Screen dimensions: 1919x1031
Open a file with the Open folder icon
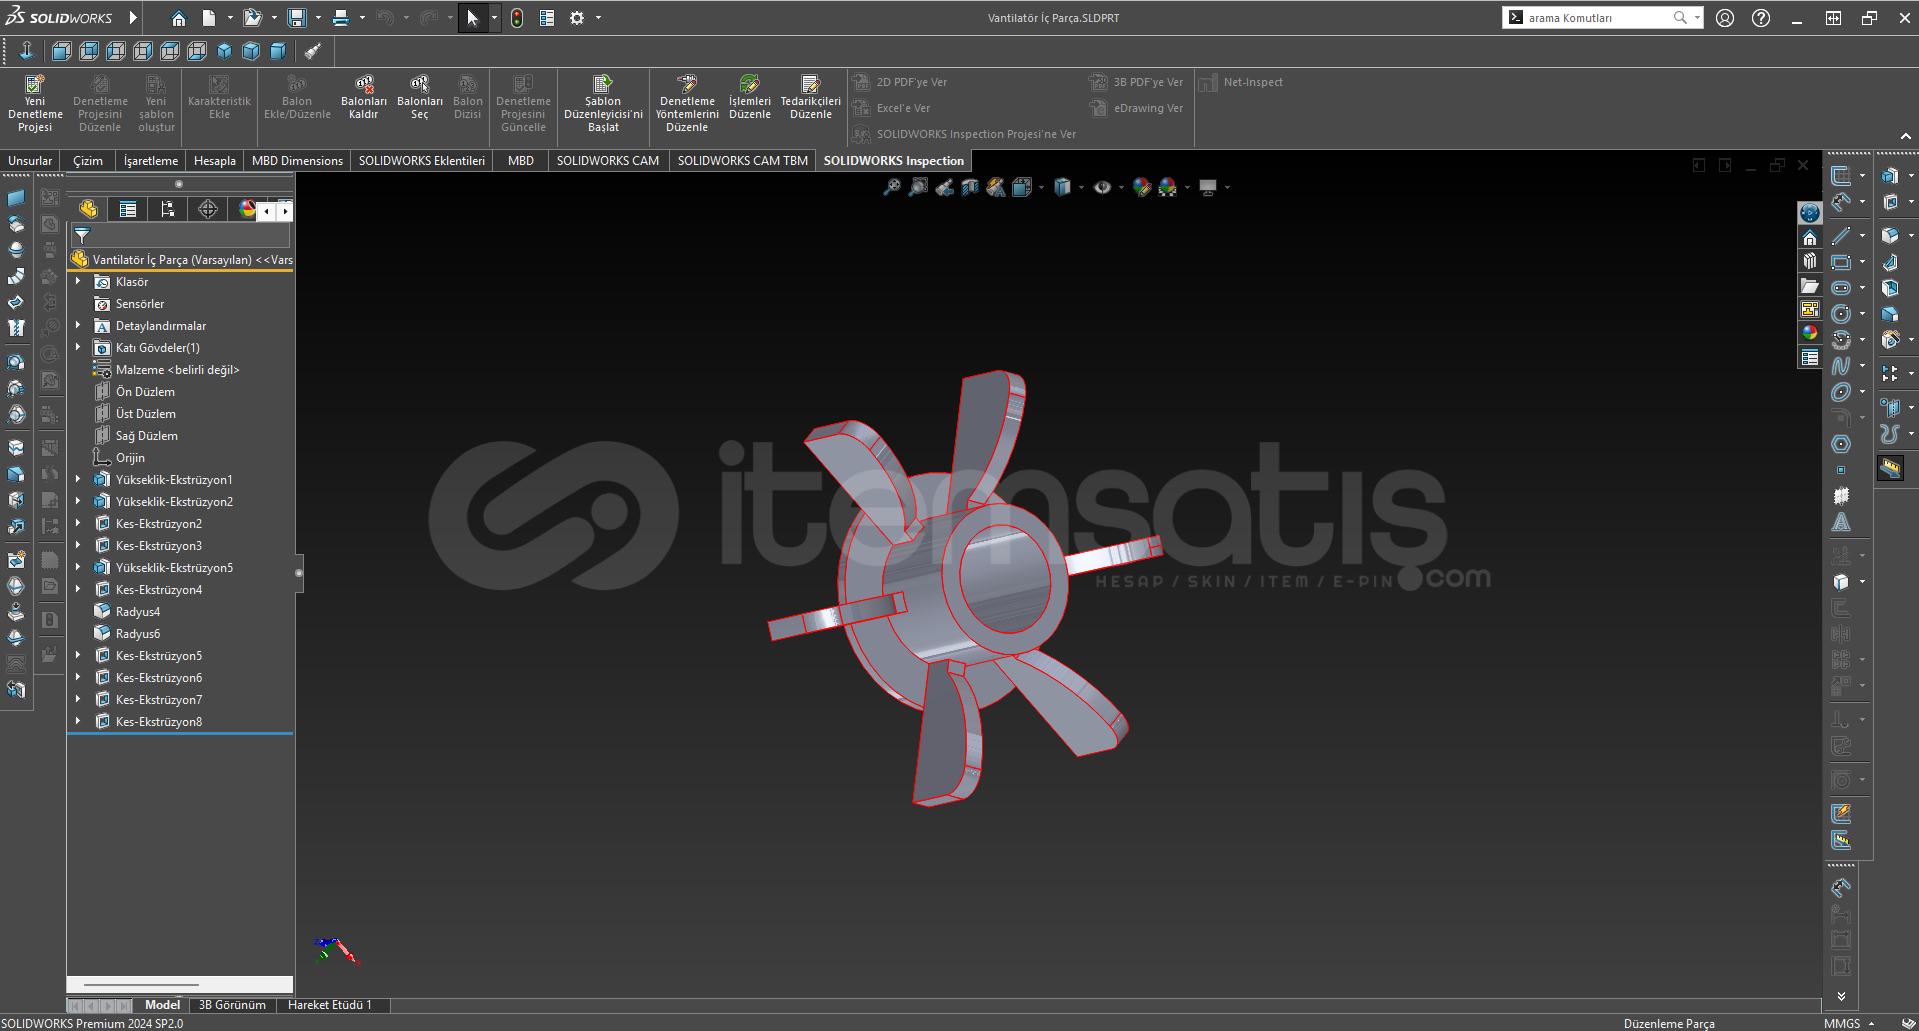pyautogui.click(x=252, y=18)
